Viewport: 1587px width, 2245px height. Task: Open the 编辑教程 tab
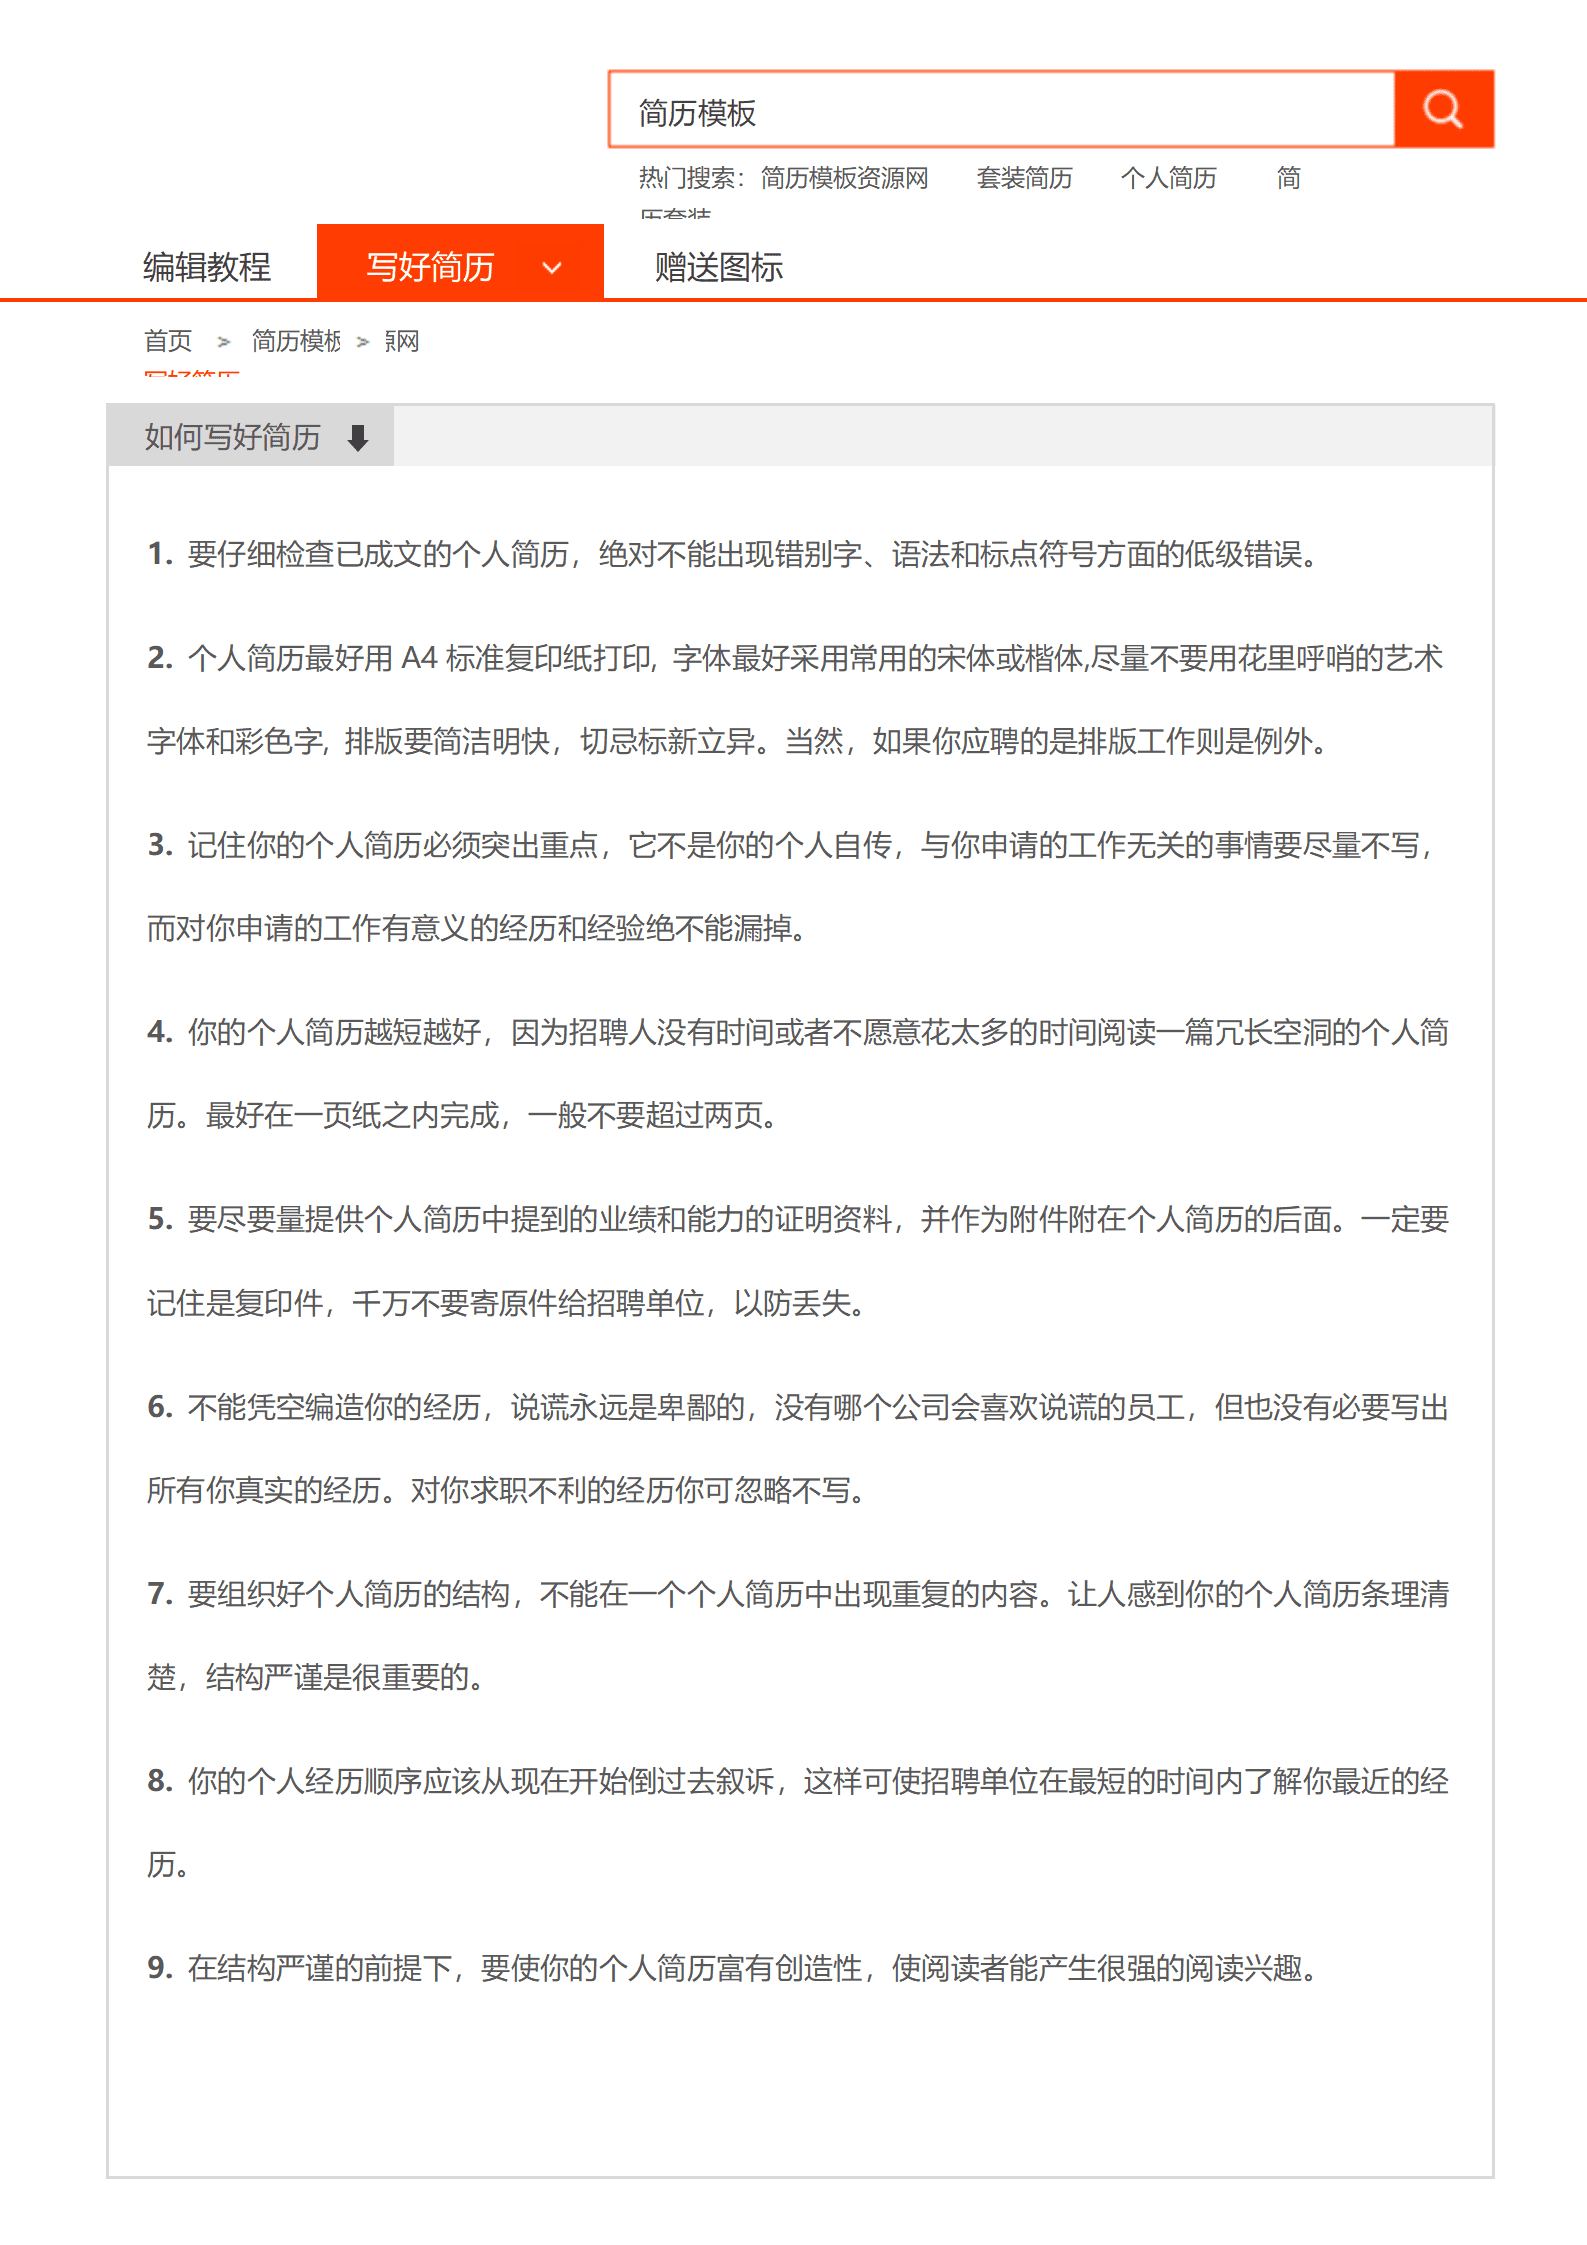(x=207, y=267)
